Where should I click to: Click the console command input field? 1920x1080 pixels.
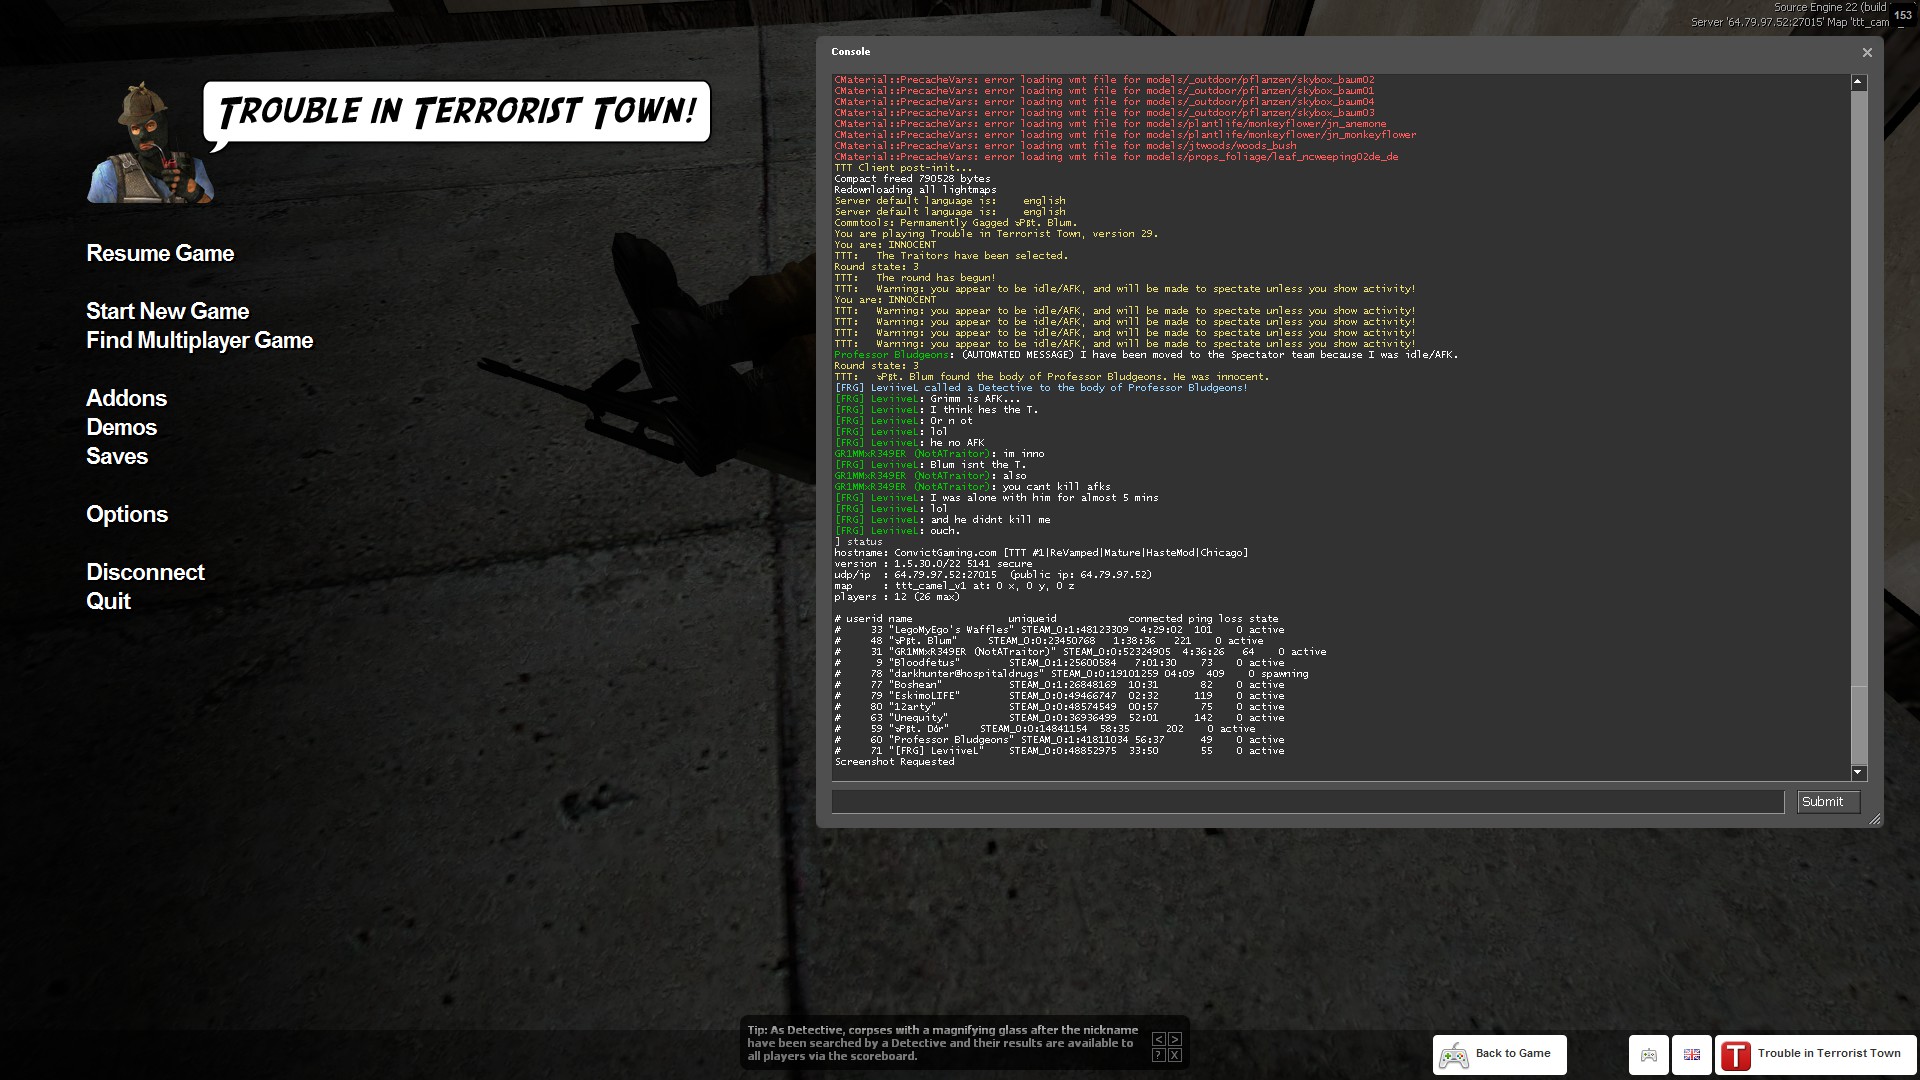[1307, 802]
